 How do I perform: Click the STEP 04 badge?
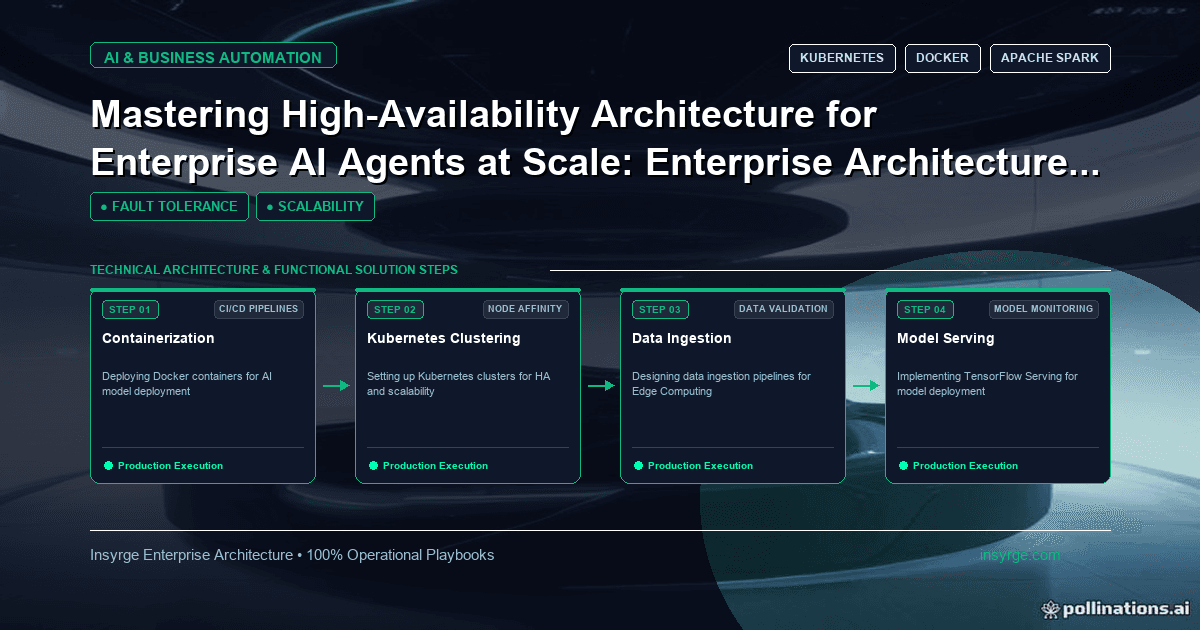pyautogui.click(x=925, y=309)
